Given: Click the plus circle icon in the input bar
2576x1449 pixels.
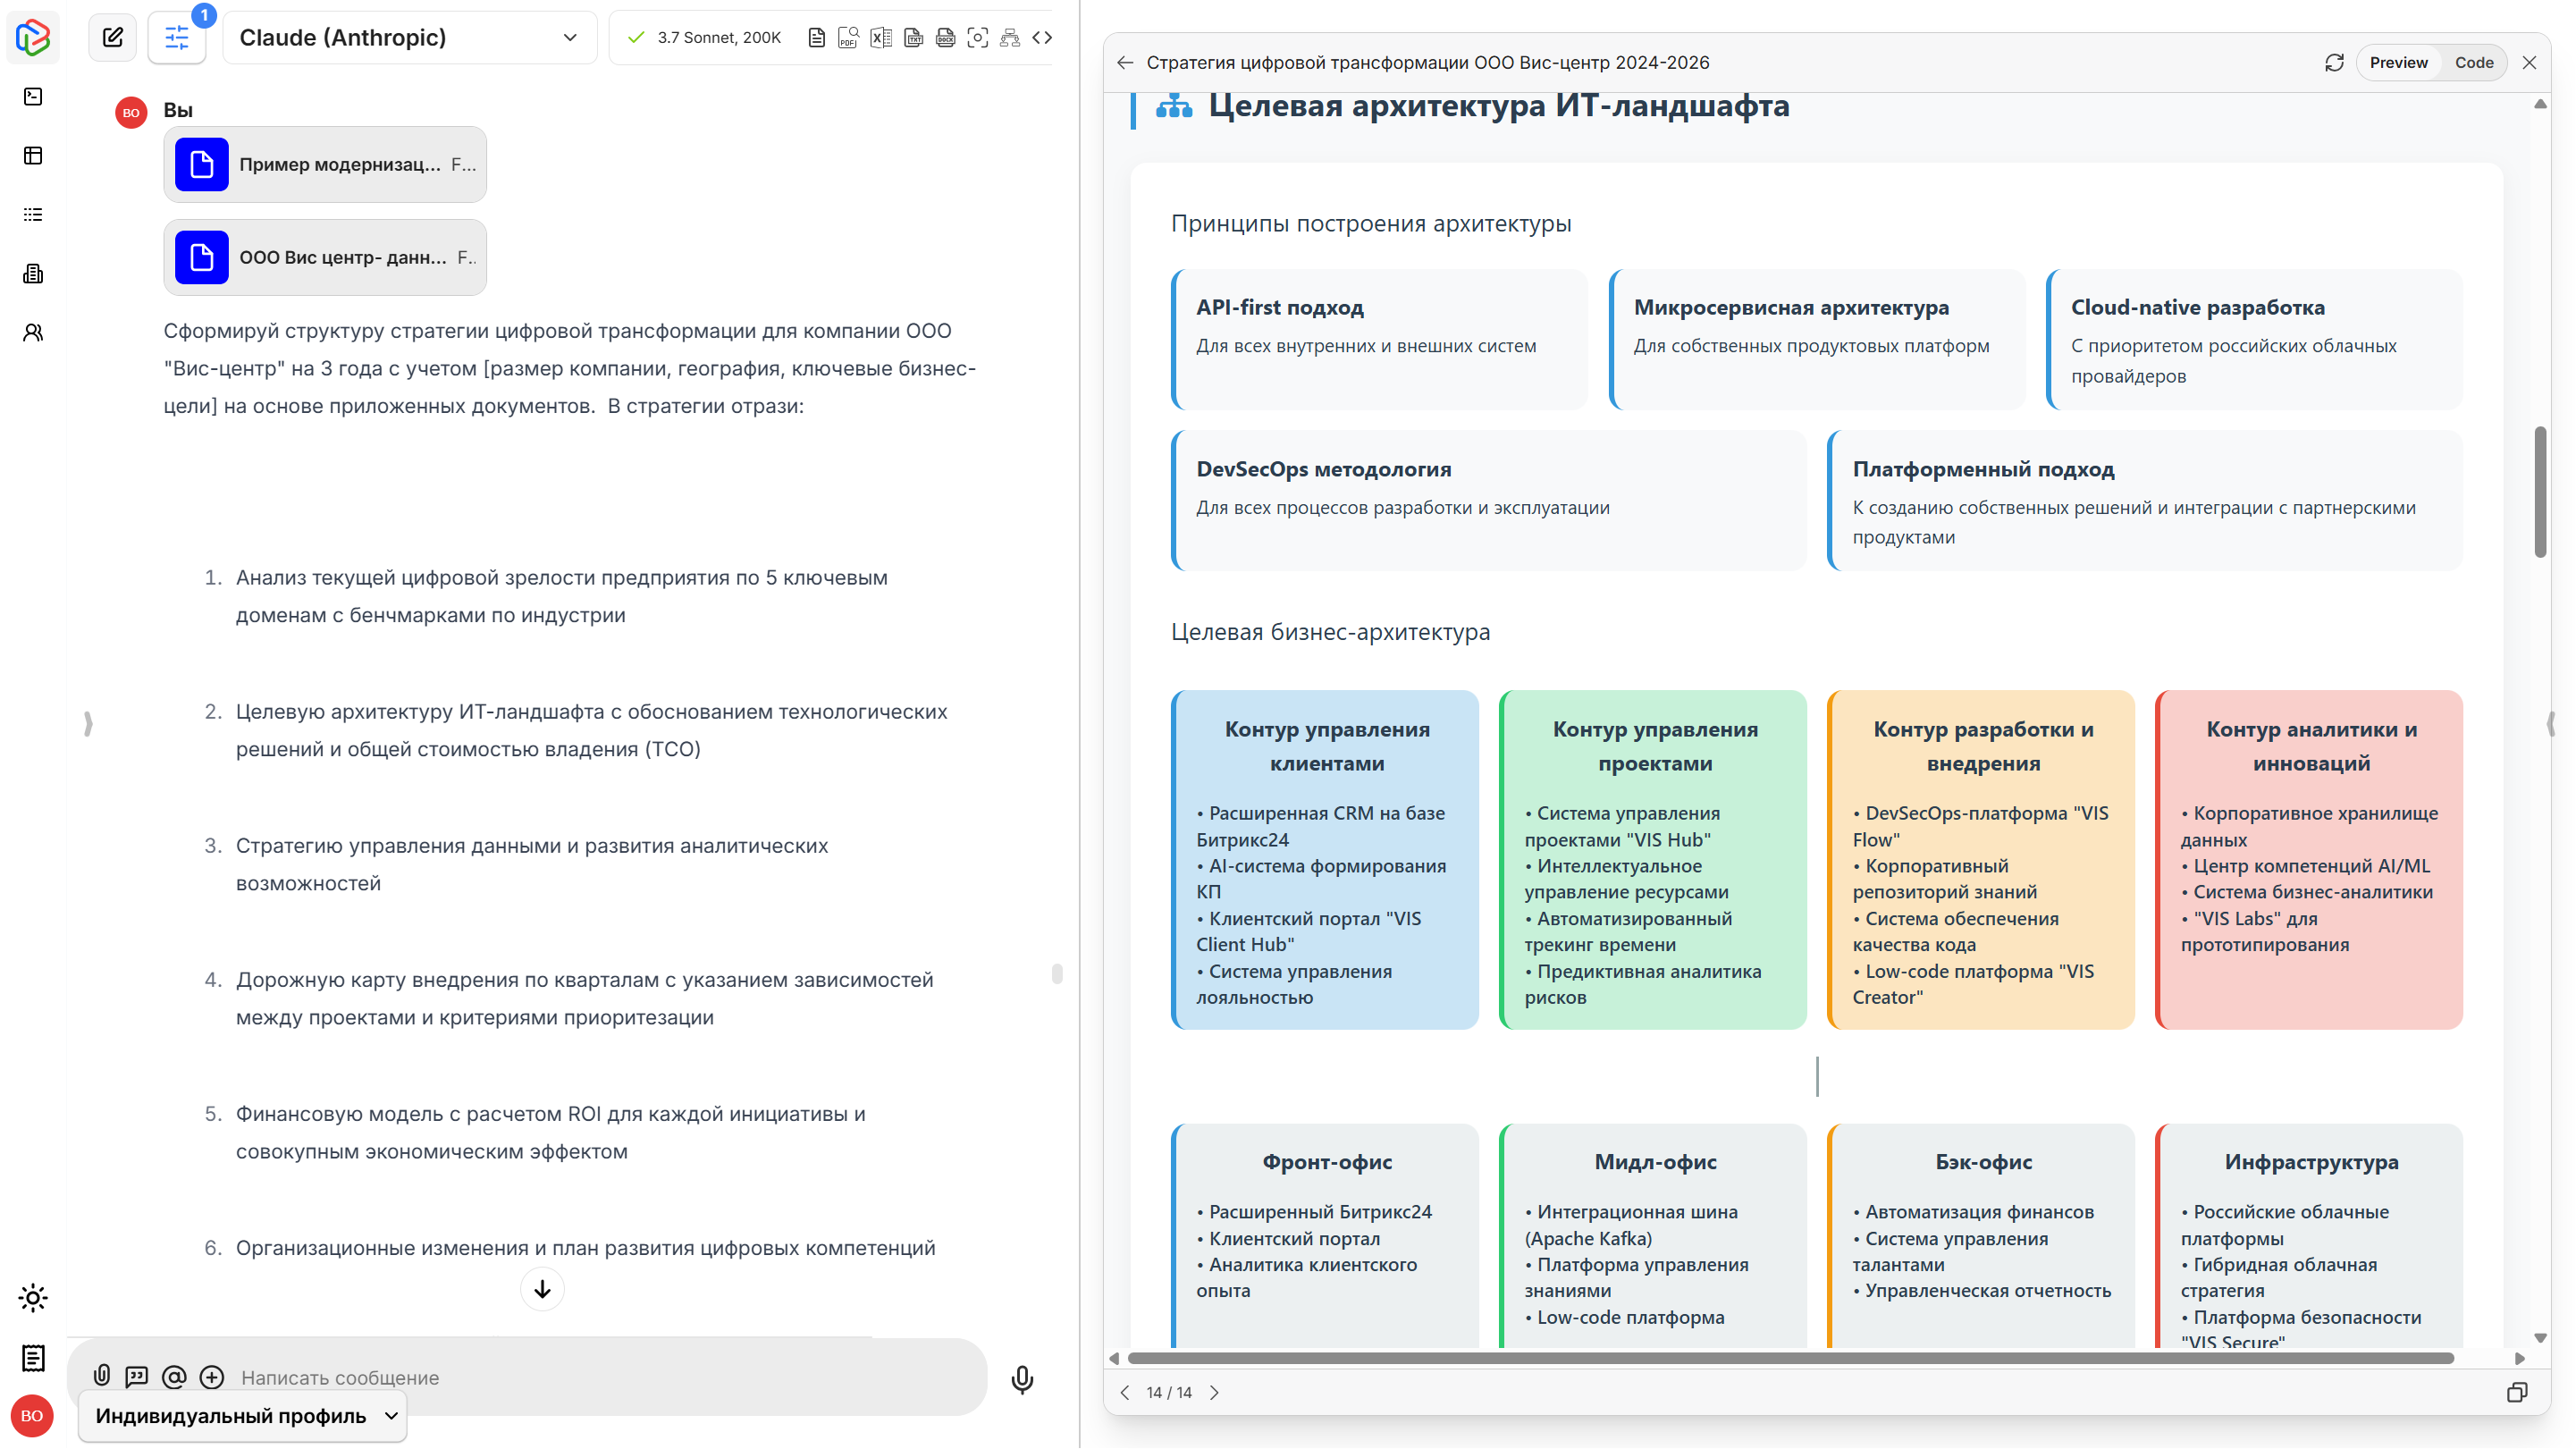Looking at the screenshot, I should 212,1377.
